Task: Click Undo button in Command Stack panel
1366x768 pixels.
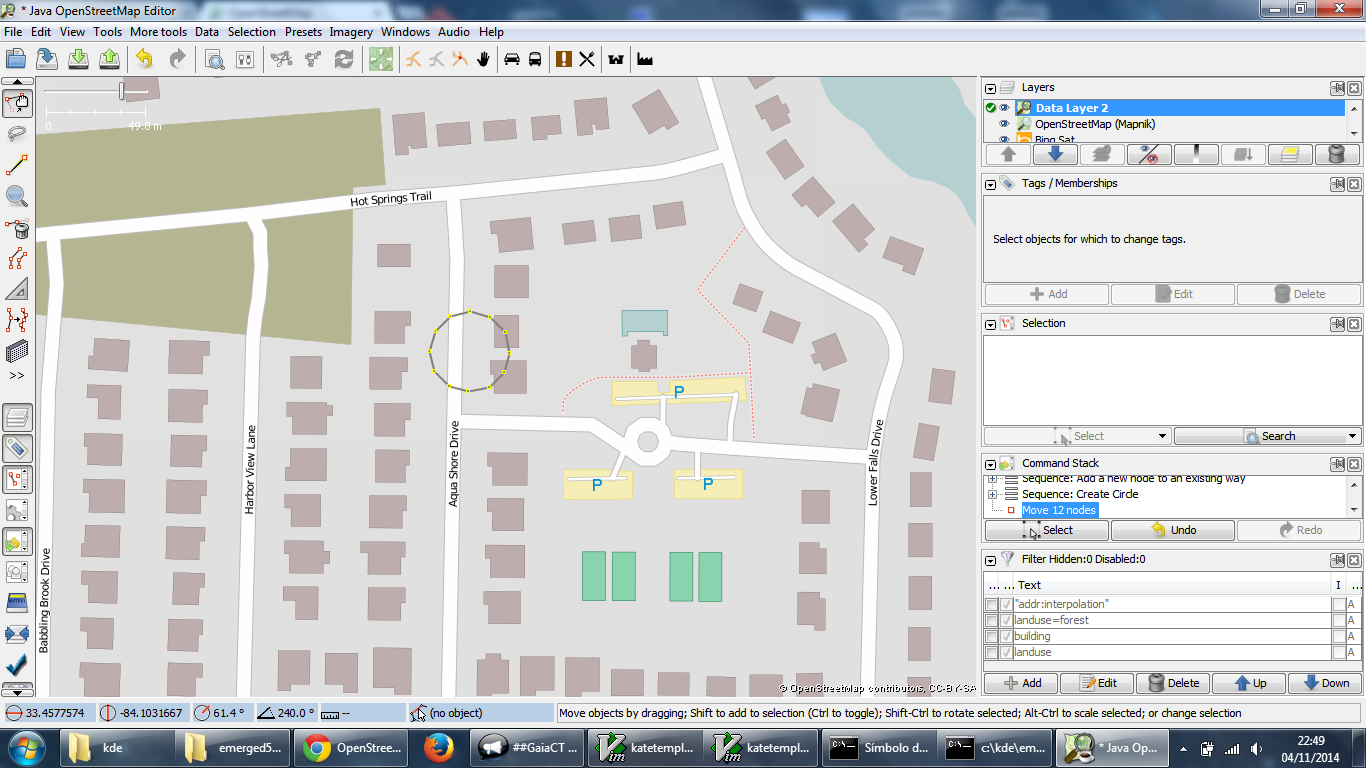Action: coord(1172,530)
